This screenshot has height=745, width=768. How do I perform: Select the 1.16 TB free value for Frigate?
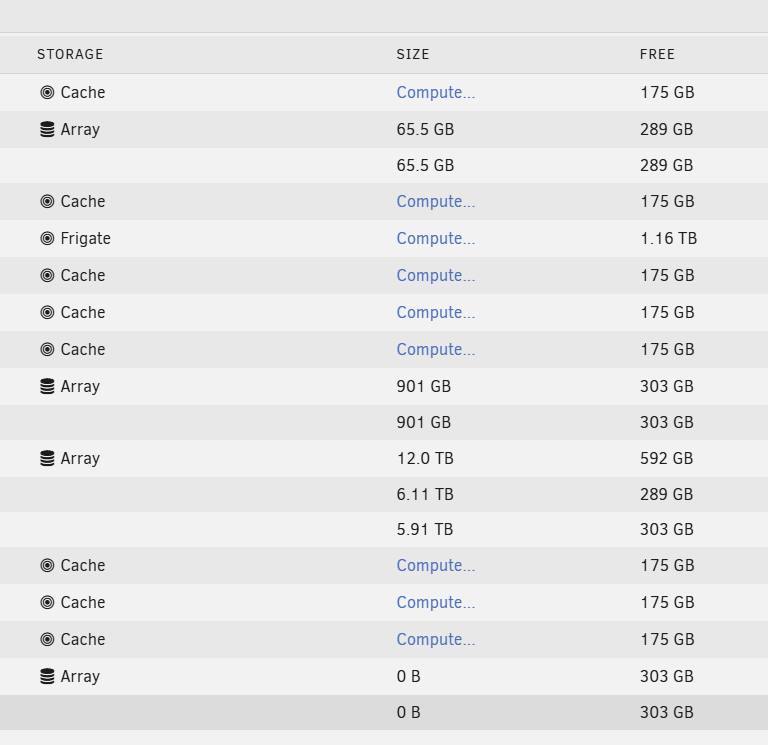tap(669, 239)
